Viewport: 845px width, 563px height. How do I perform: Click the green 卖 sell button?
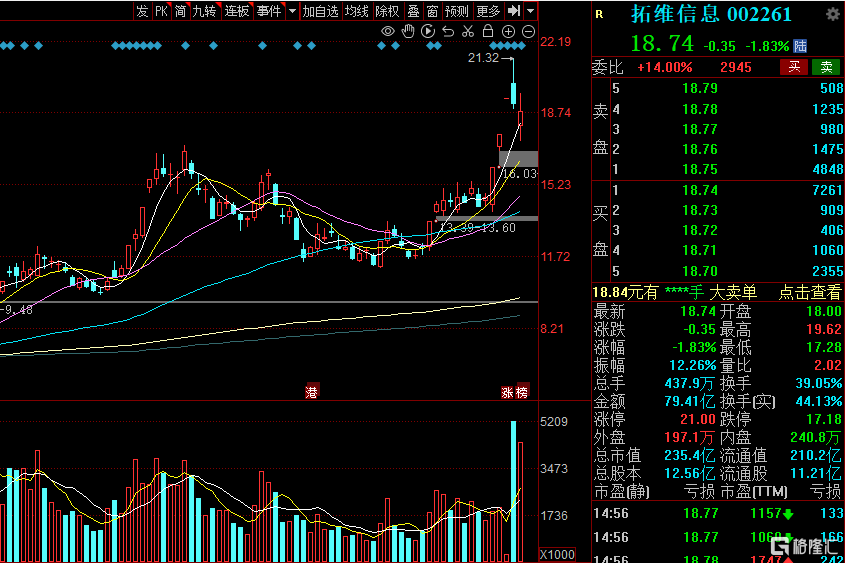click(x=826, y=67)
